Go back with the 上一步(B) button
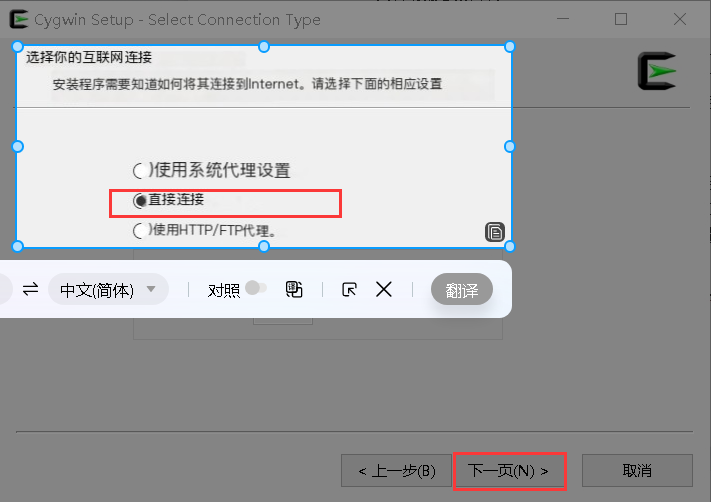Image resolution: width=711 pixels, height=502 pixels. tap(396, 471)
